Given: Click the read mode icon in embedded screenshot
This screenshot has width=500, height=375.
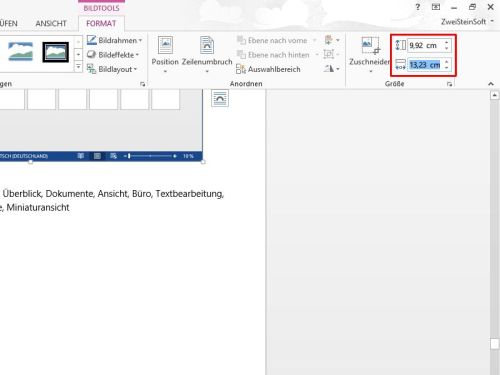Looking at the screenshot, I should 81,156.
